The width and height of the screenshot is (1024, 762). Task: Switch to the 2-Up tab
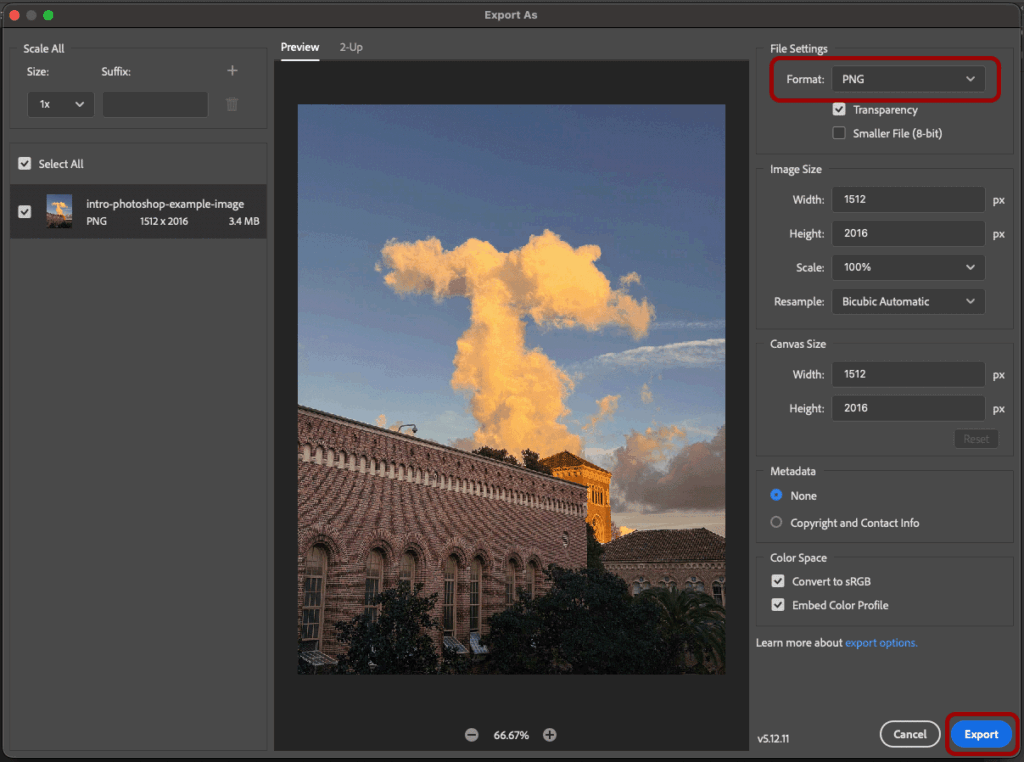click(x=351, y=47)
